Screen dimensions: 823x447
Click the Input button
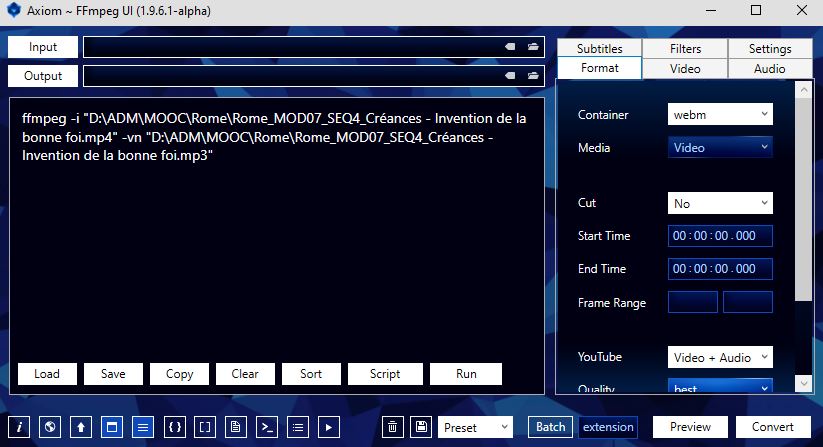tap(43, 47)
